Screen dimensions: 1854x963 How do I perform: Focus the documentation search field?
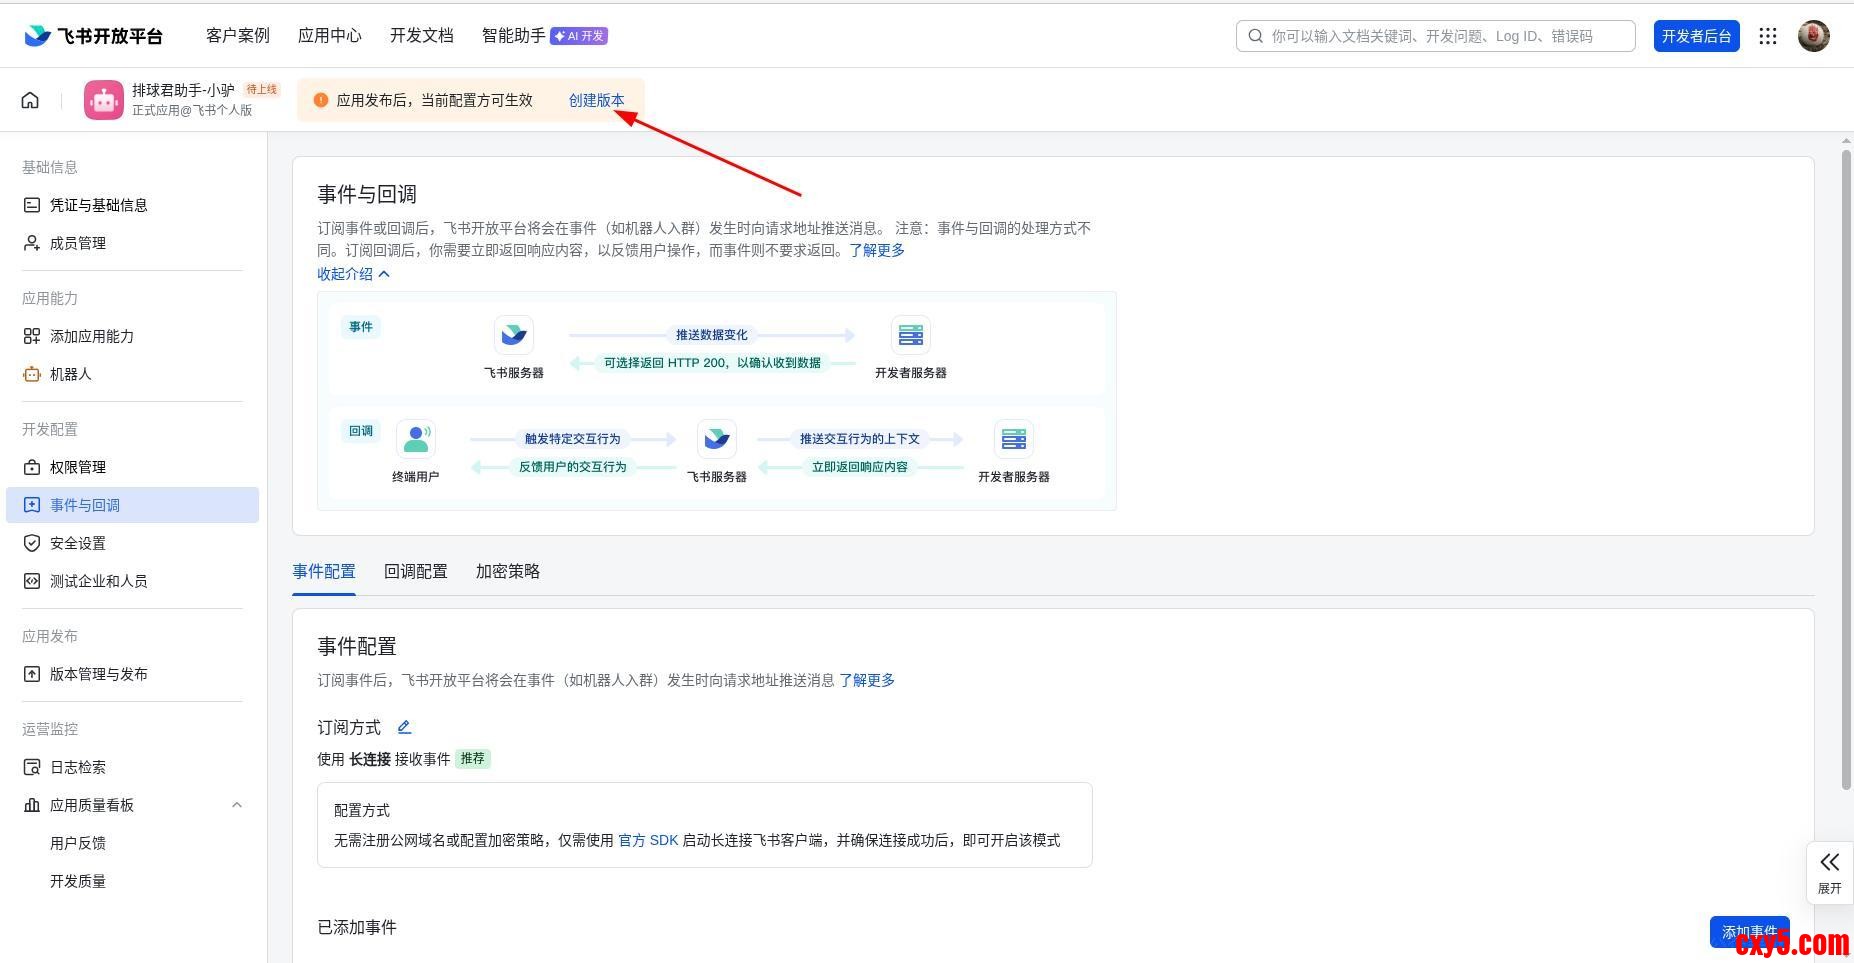coord(1436,36)
